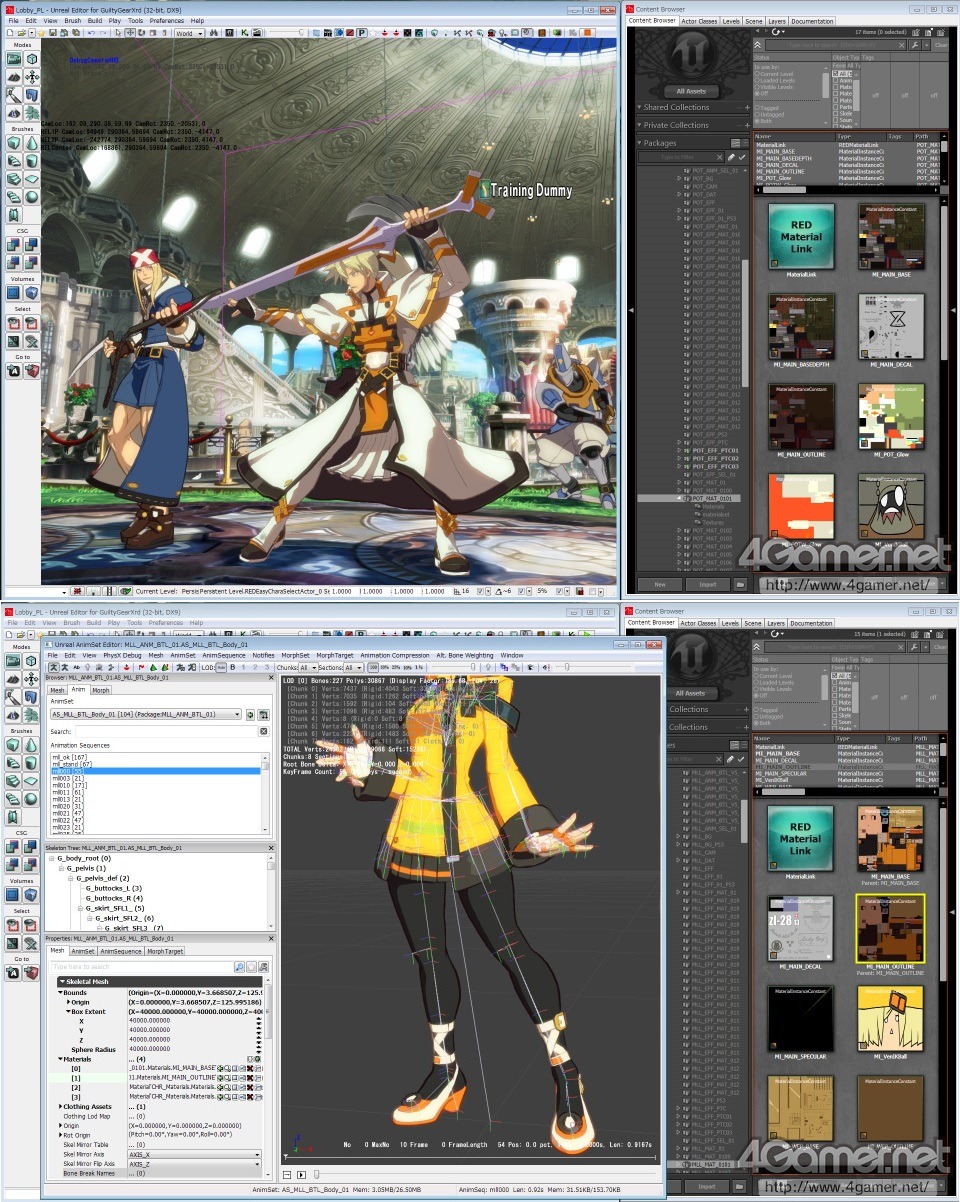Click CSG Add in the upper Unreal Editor toolbox
This screenshot has width=960, height=1202.
point(14,244)
